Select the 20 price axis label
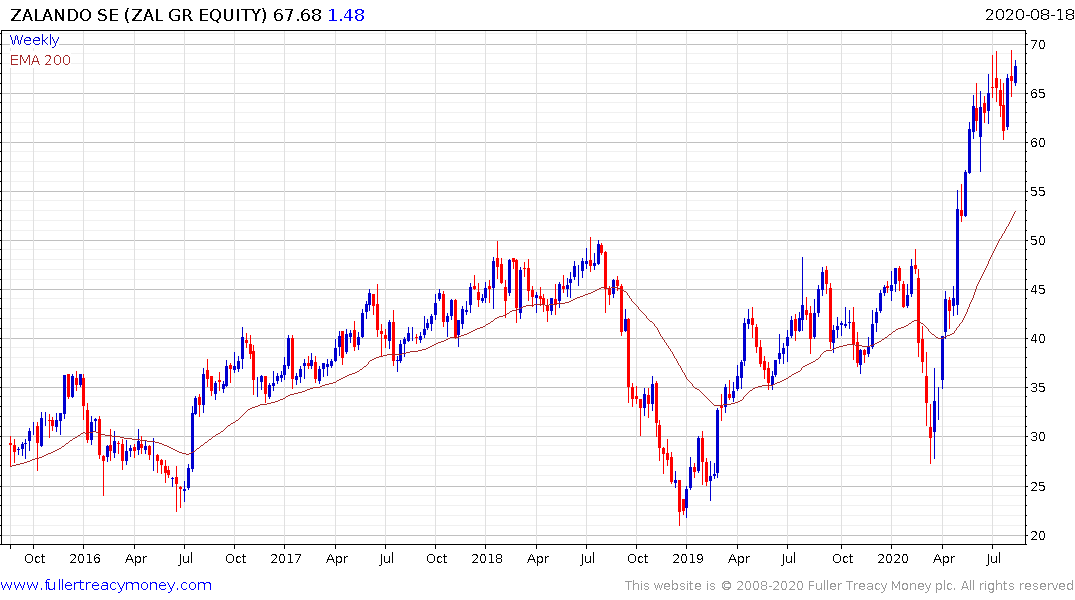Screen dimensions: 1075x600 tap(1037, 536)
